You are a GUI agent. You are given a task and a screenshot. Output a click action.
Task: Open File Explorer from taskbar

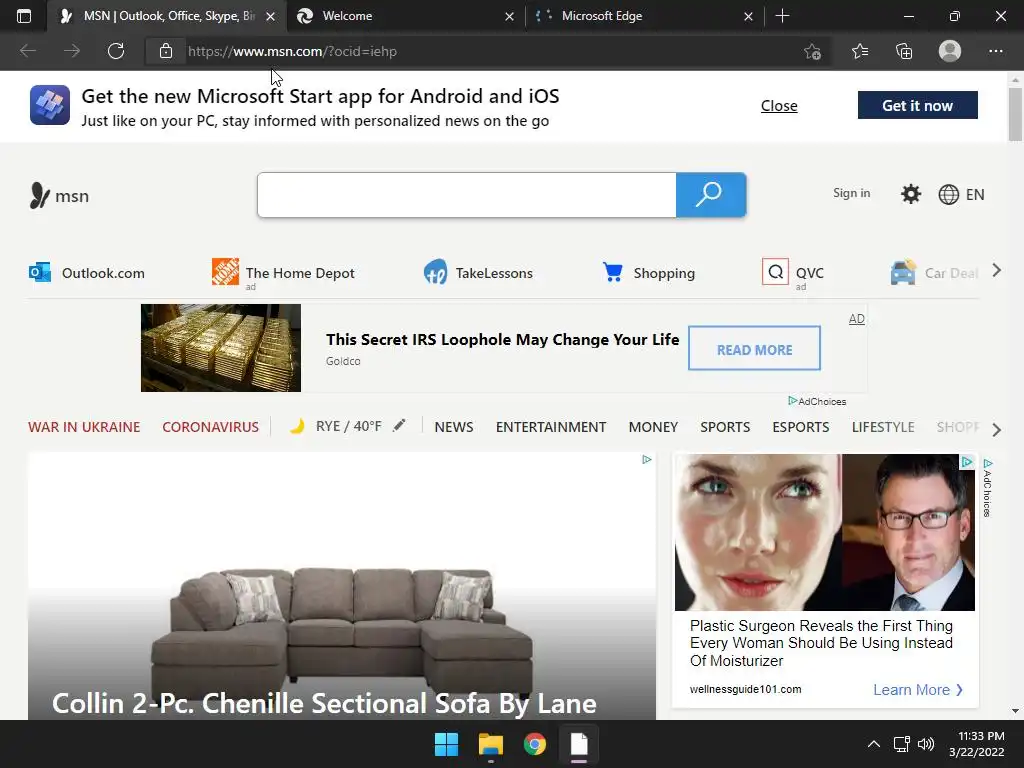(490, 744)
